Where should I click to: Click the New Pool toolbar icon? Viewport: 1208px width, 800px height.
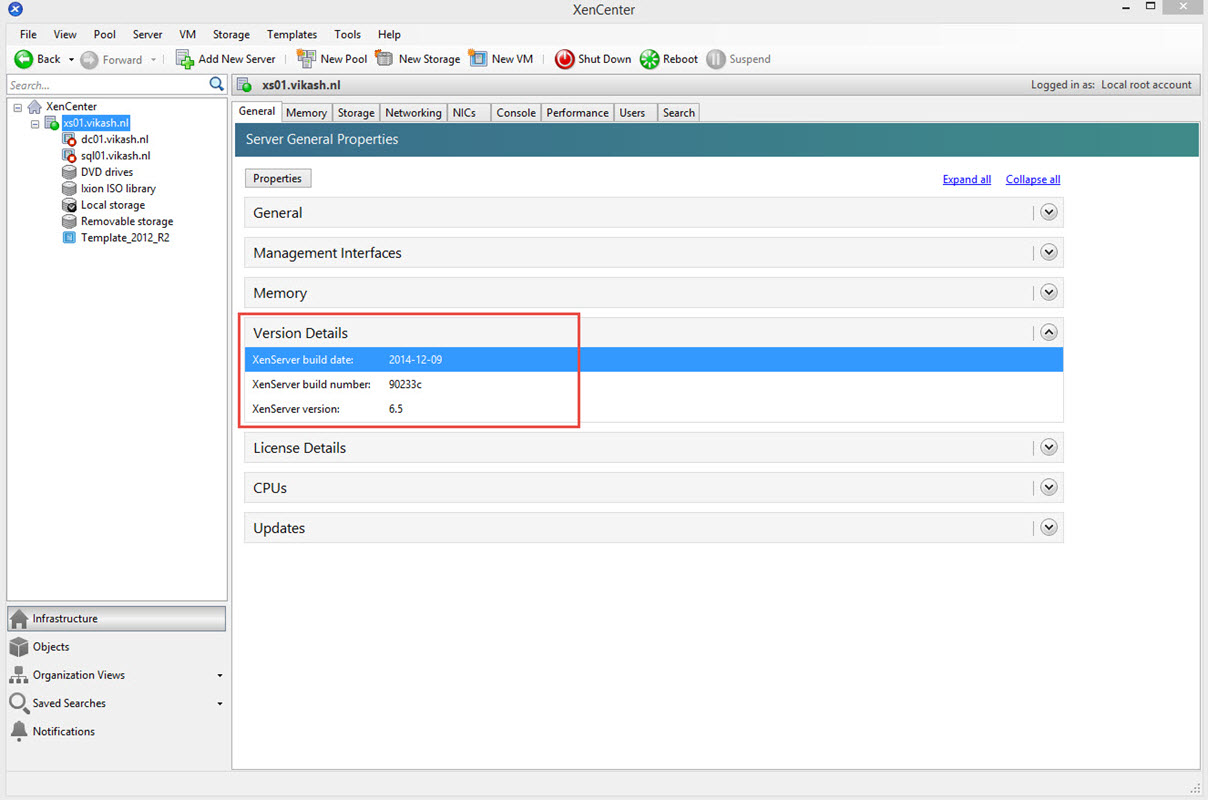[306, 59]
